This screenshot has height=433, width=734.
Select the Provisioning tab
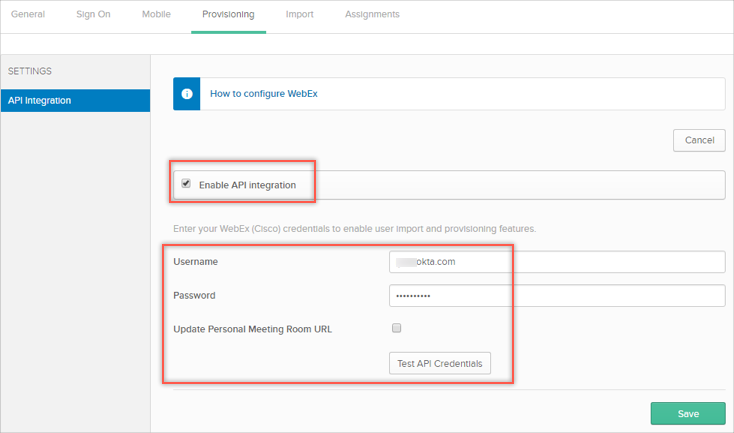tap(228, 15)
